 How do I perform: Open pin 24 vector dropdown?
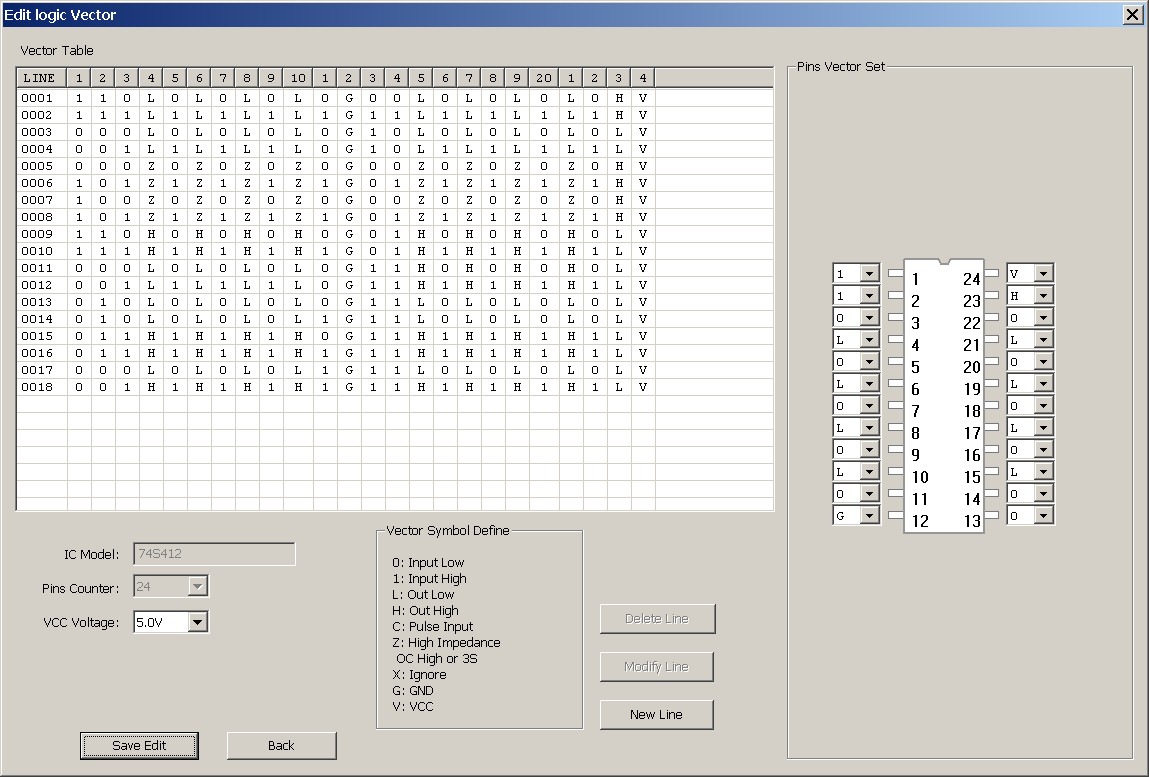[1043, 274]
